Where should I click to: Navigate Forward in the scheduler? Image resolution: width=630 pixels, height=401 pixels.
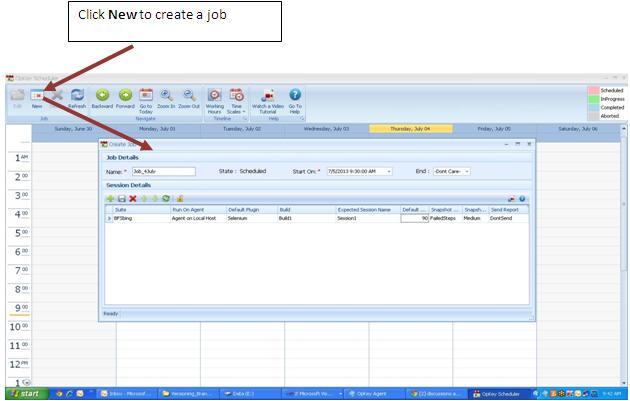point(125,96)
